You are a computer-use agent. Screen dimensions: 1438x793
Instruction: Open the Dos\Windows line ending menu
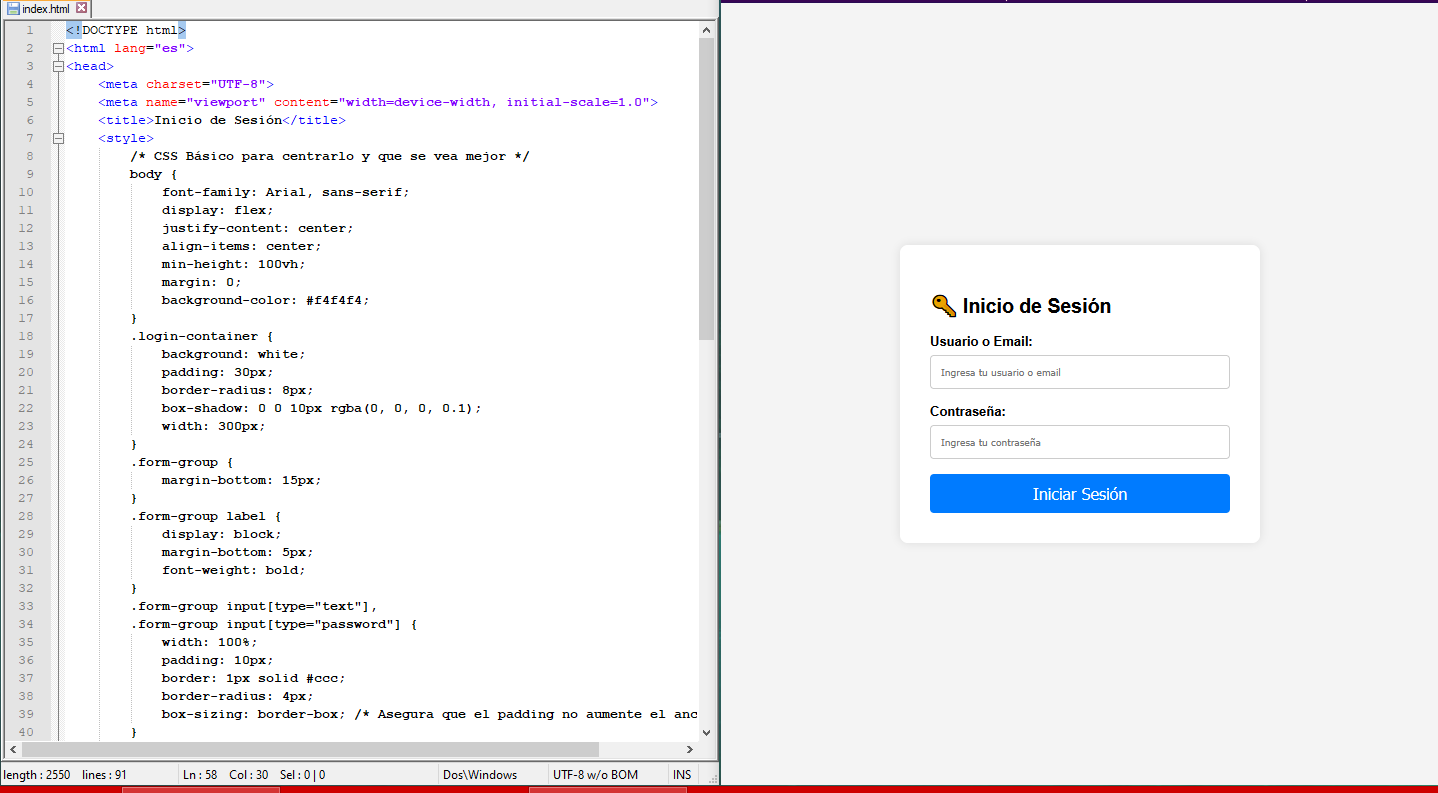pos(480,775)
